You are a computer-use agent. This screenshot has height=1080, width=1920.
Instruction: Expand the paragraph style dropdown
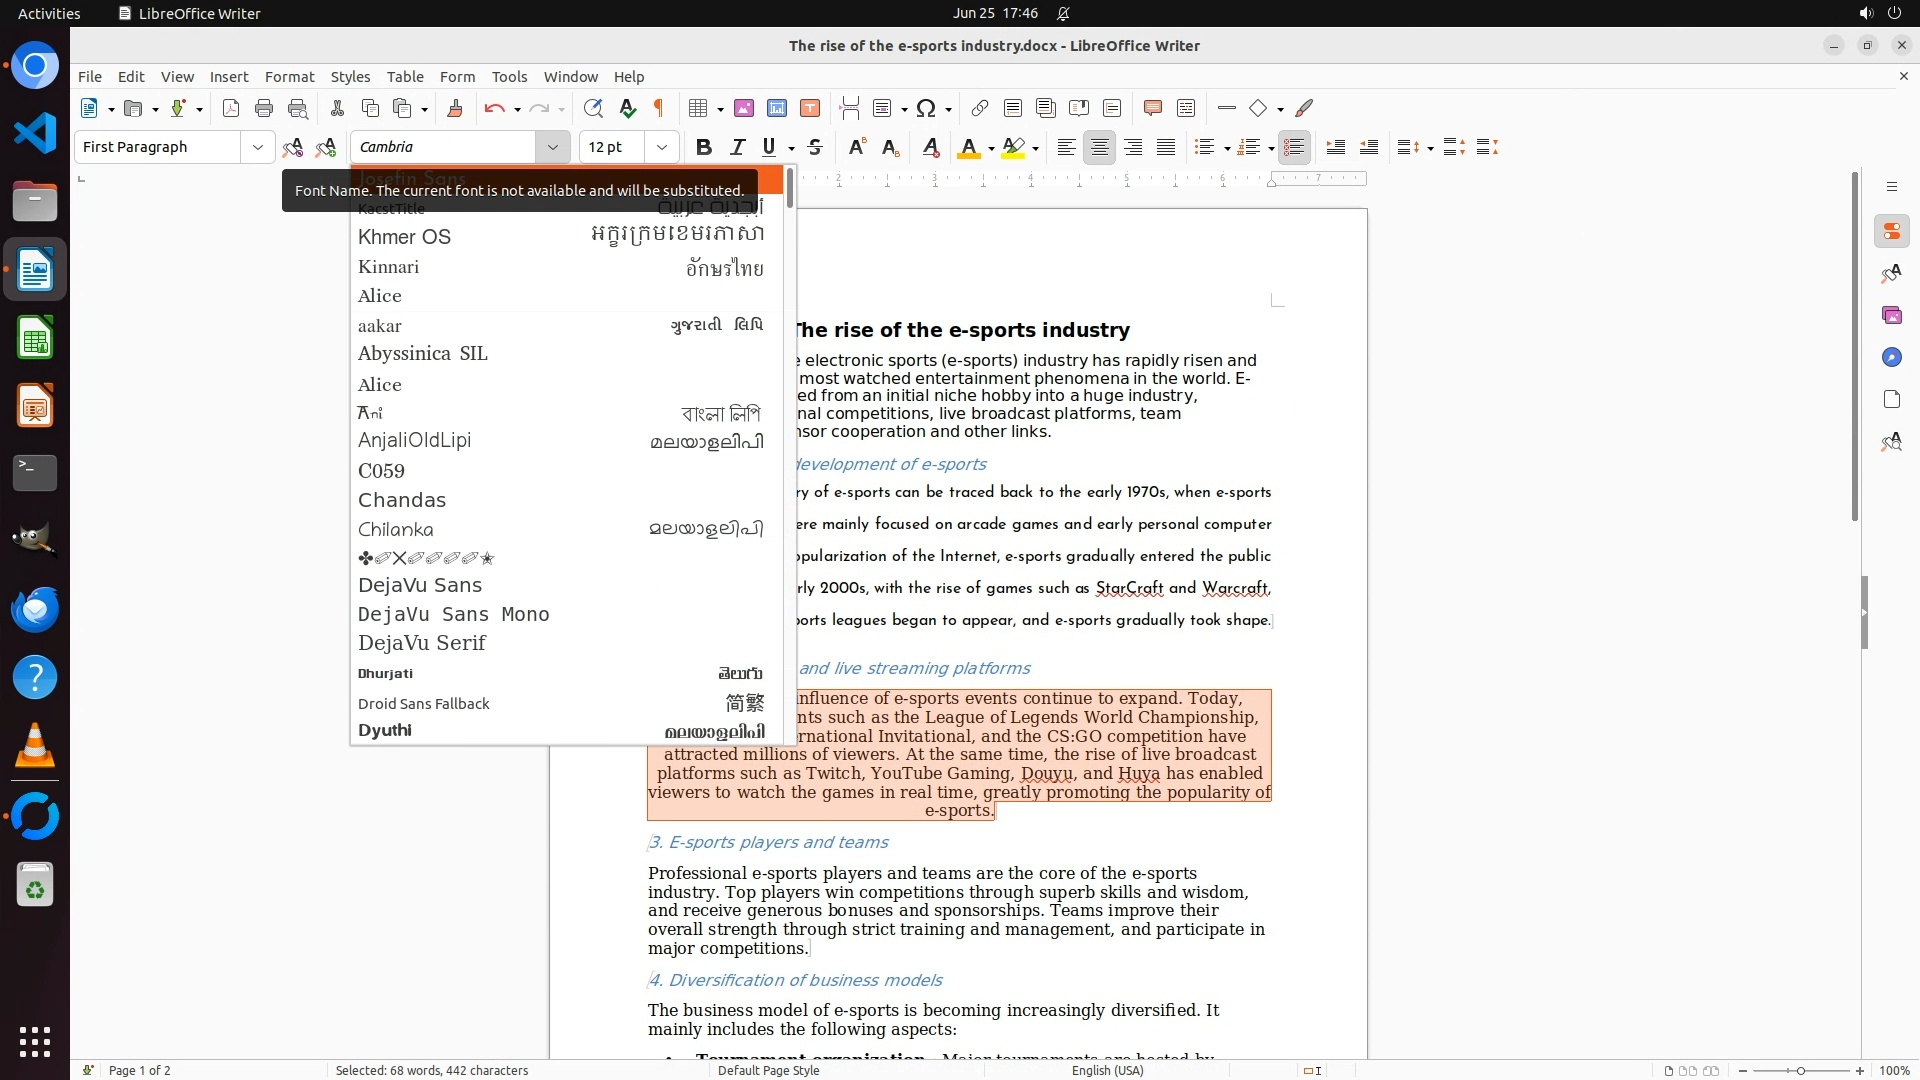click(x=257, y=147)
